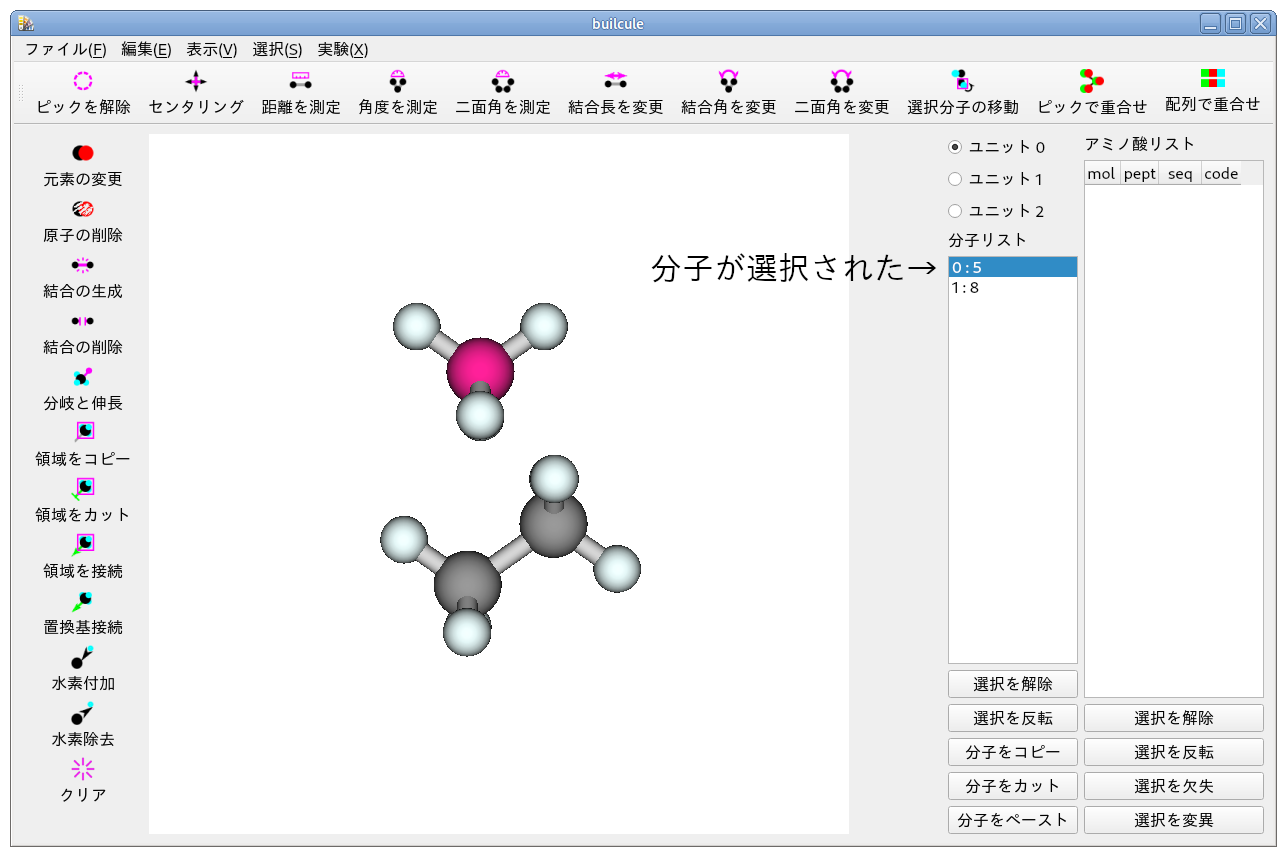
Task: Click the 距離を測定 toolbar icon
Action: (x=300, y=90)
